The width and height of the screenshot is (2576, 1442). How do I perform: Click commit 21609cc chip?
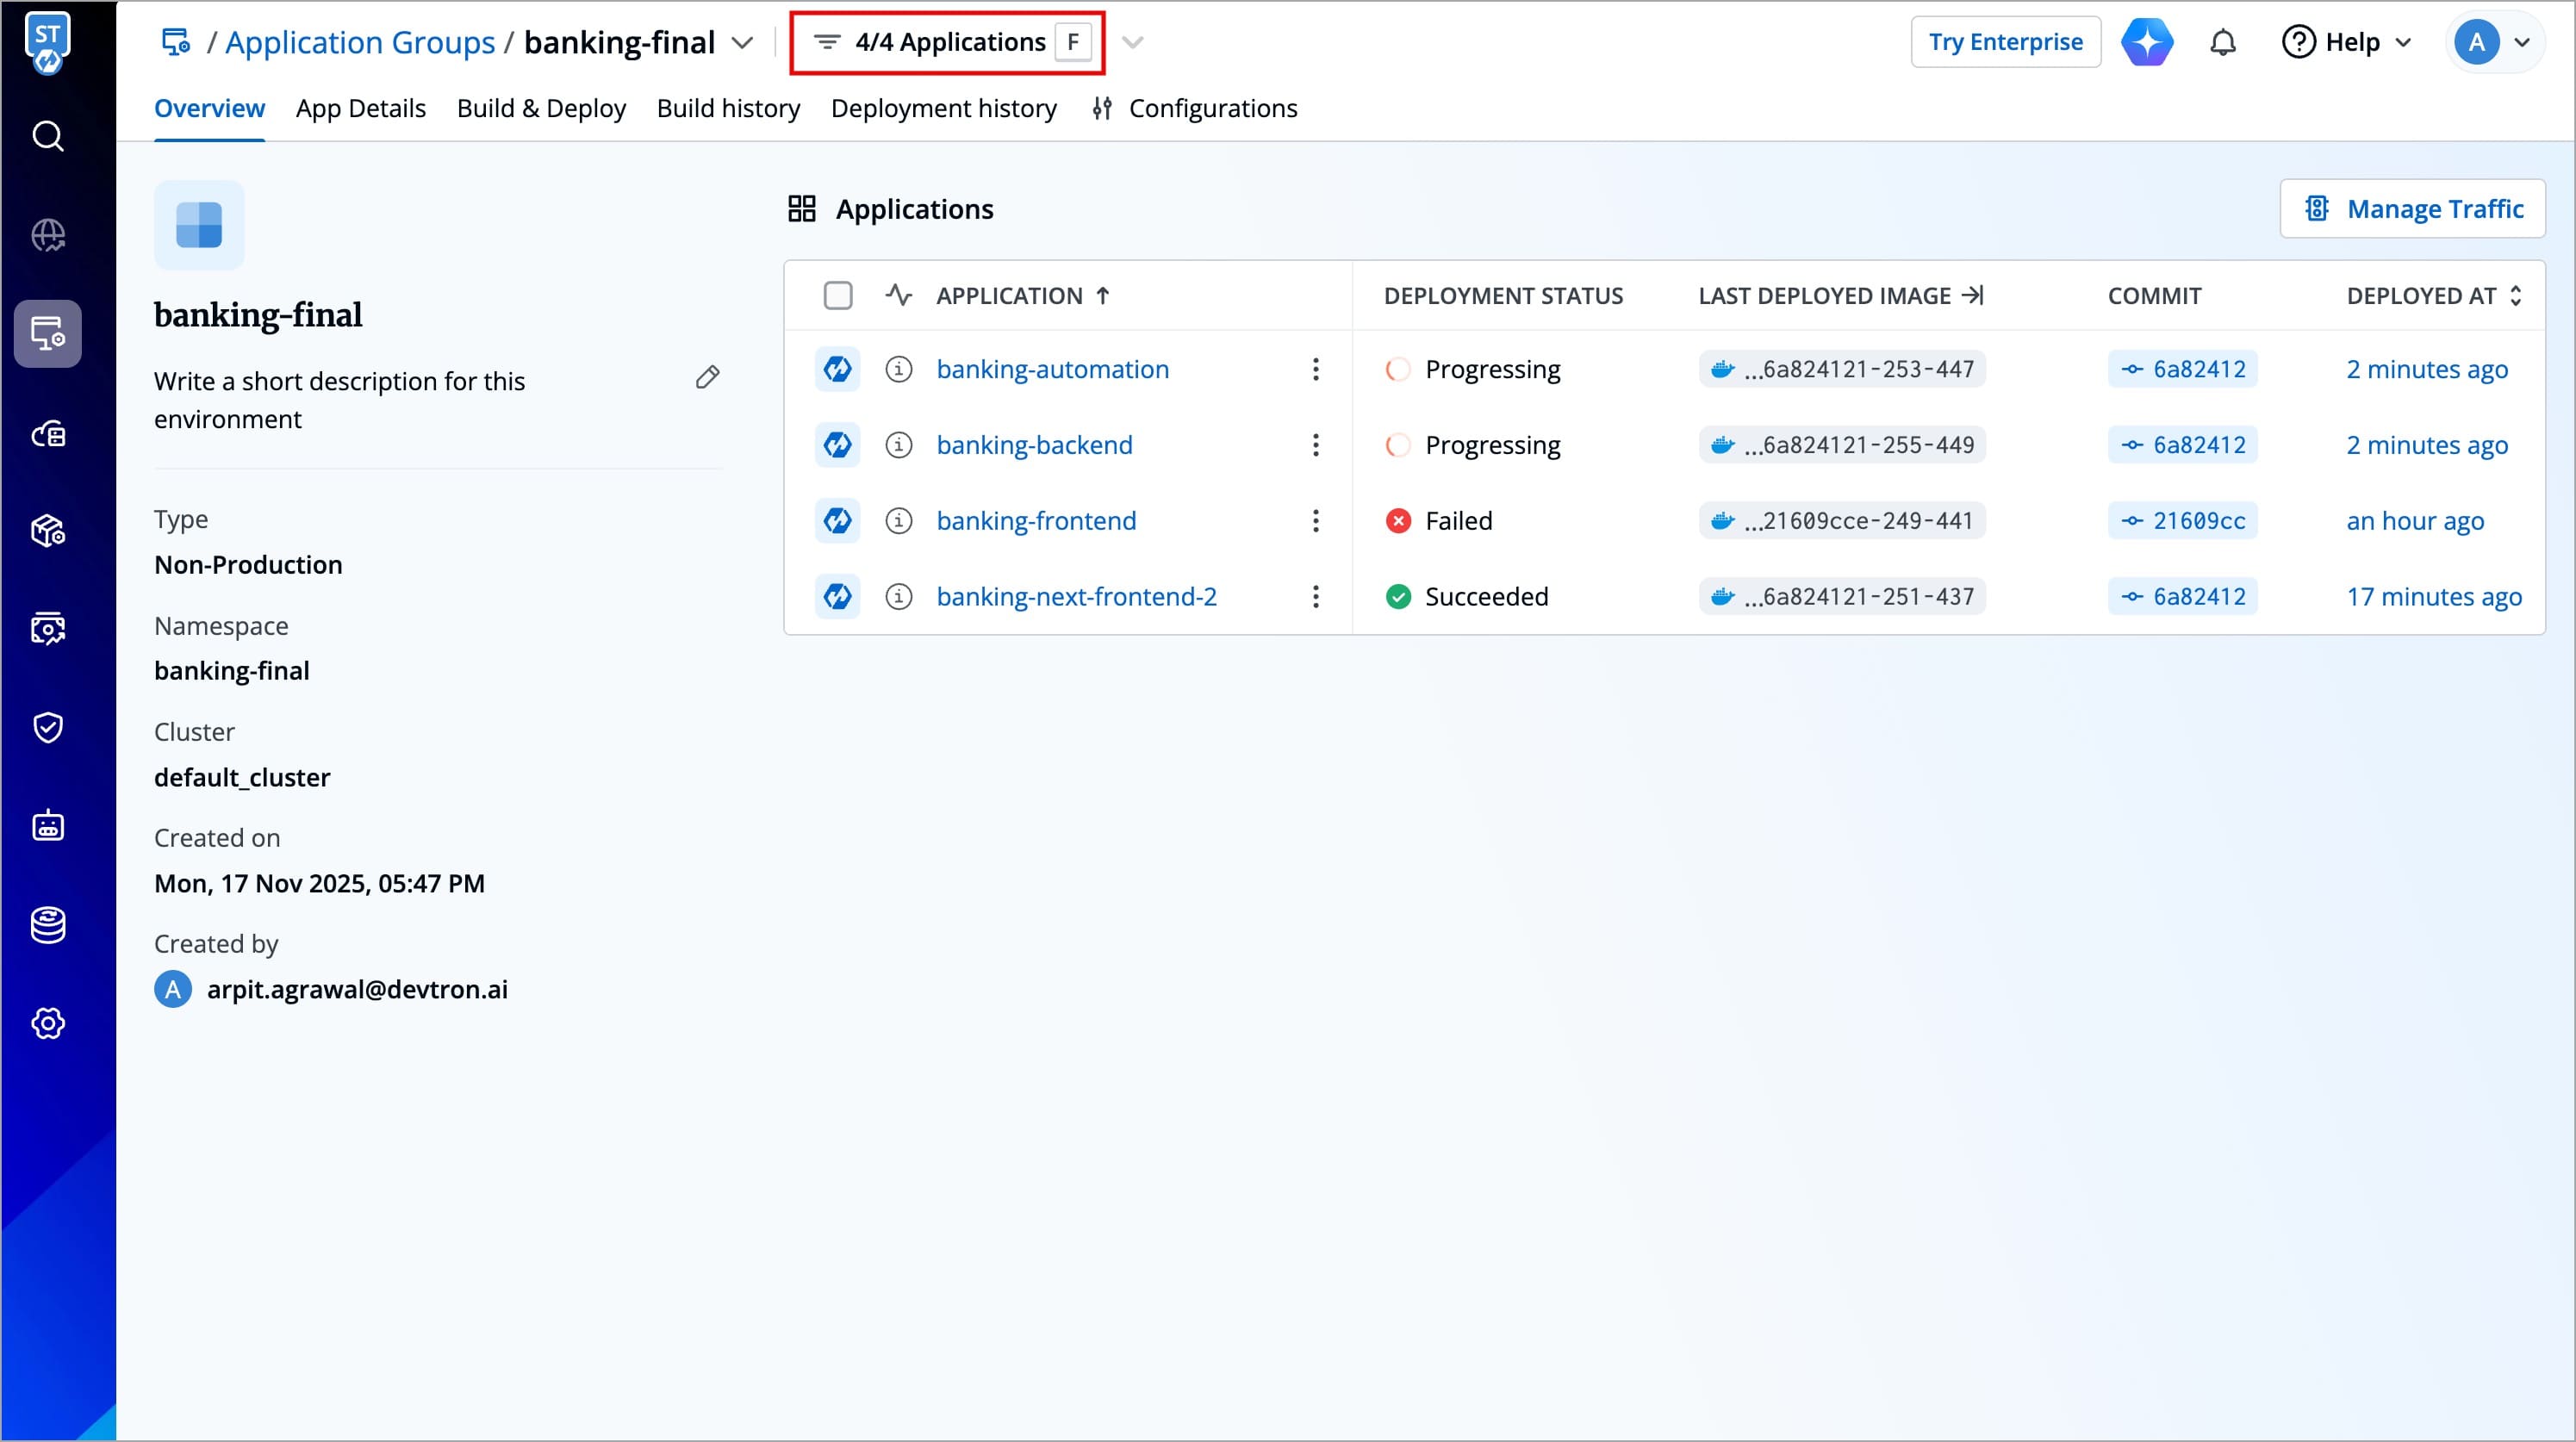(2182, 521)
